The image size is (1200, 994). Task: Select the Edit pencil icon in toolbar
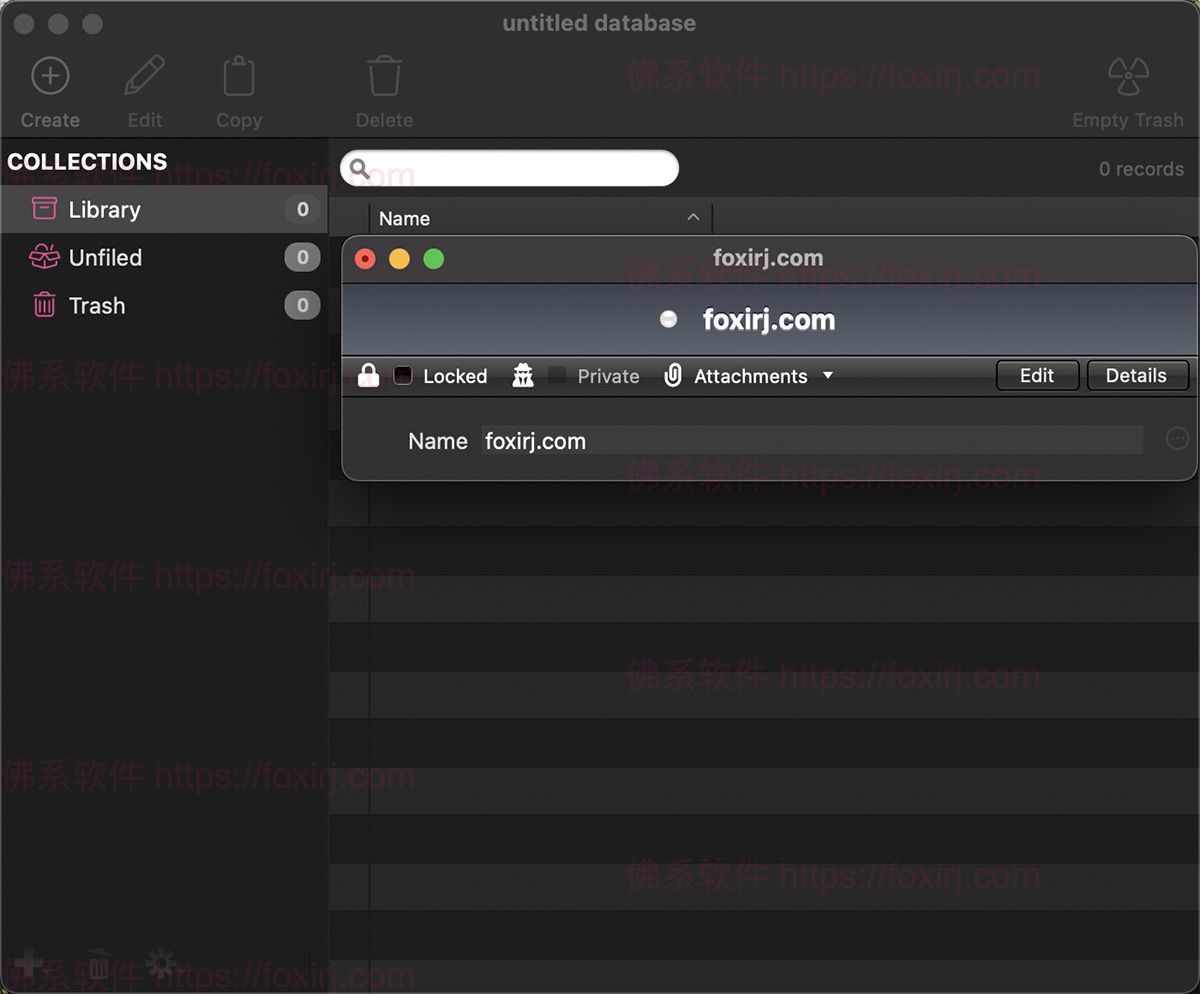(x=144, y=75)
